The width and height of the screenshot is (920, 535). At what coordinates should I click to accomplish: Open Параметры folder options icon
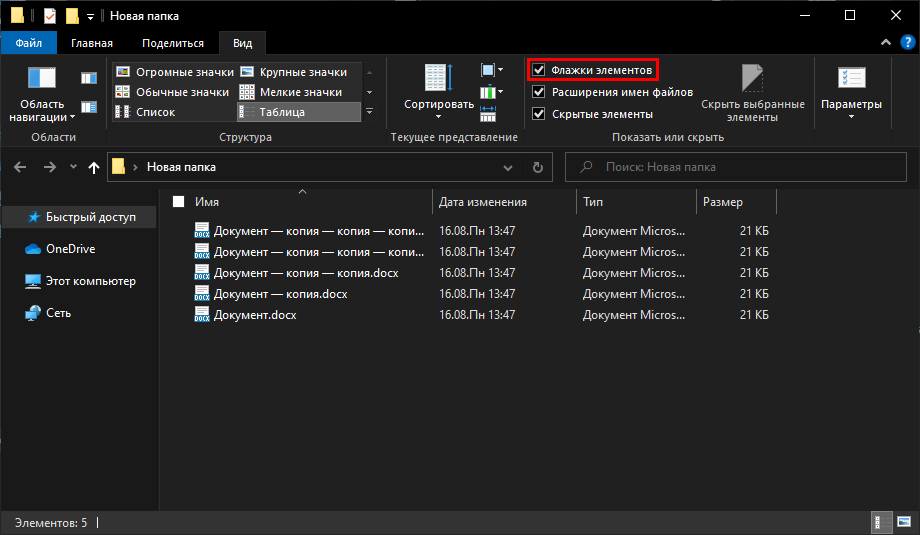(x=851, y=80)
